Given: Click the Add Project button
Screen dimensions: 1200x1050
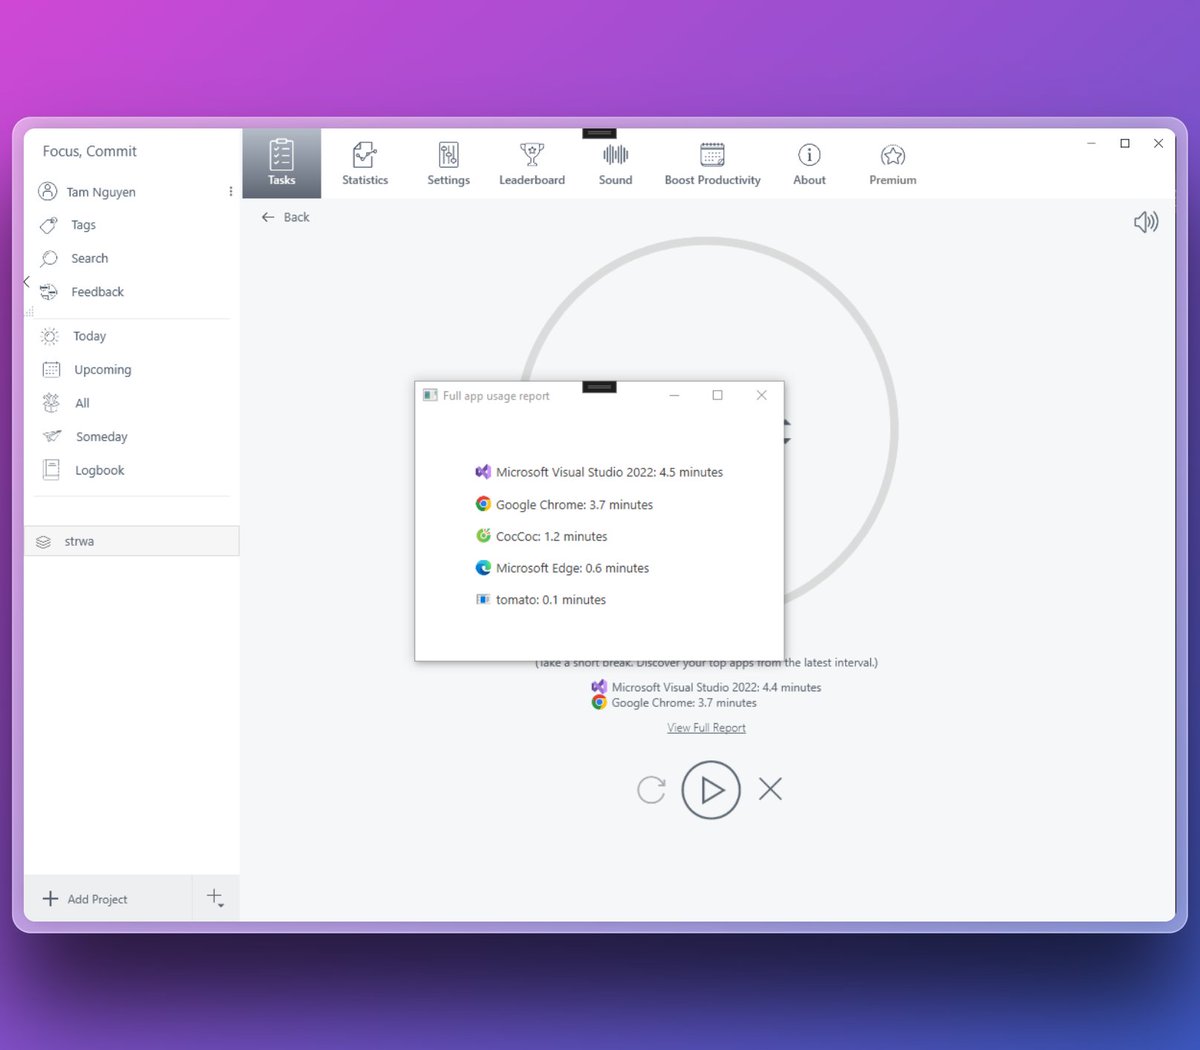Looking at the screenshot, I should (86, 899).
